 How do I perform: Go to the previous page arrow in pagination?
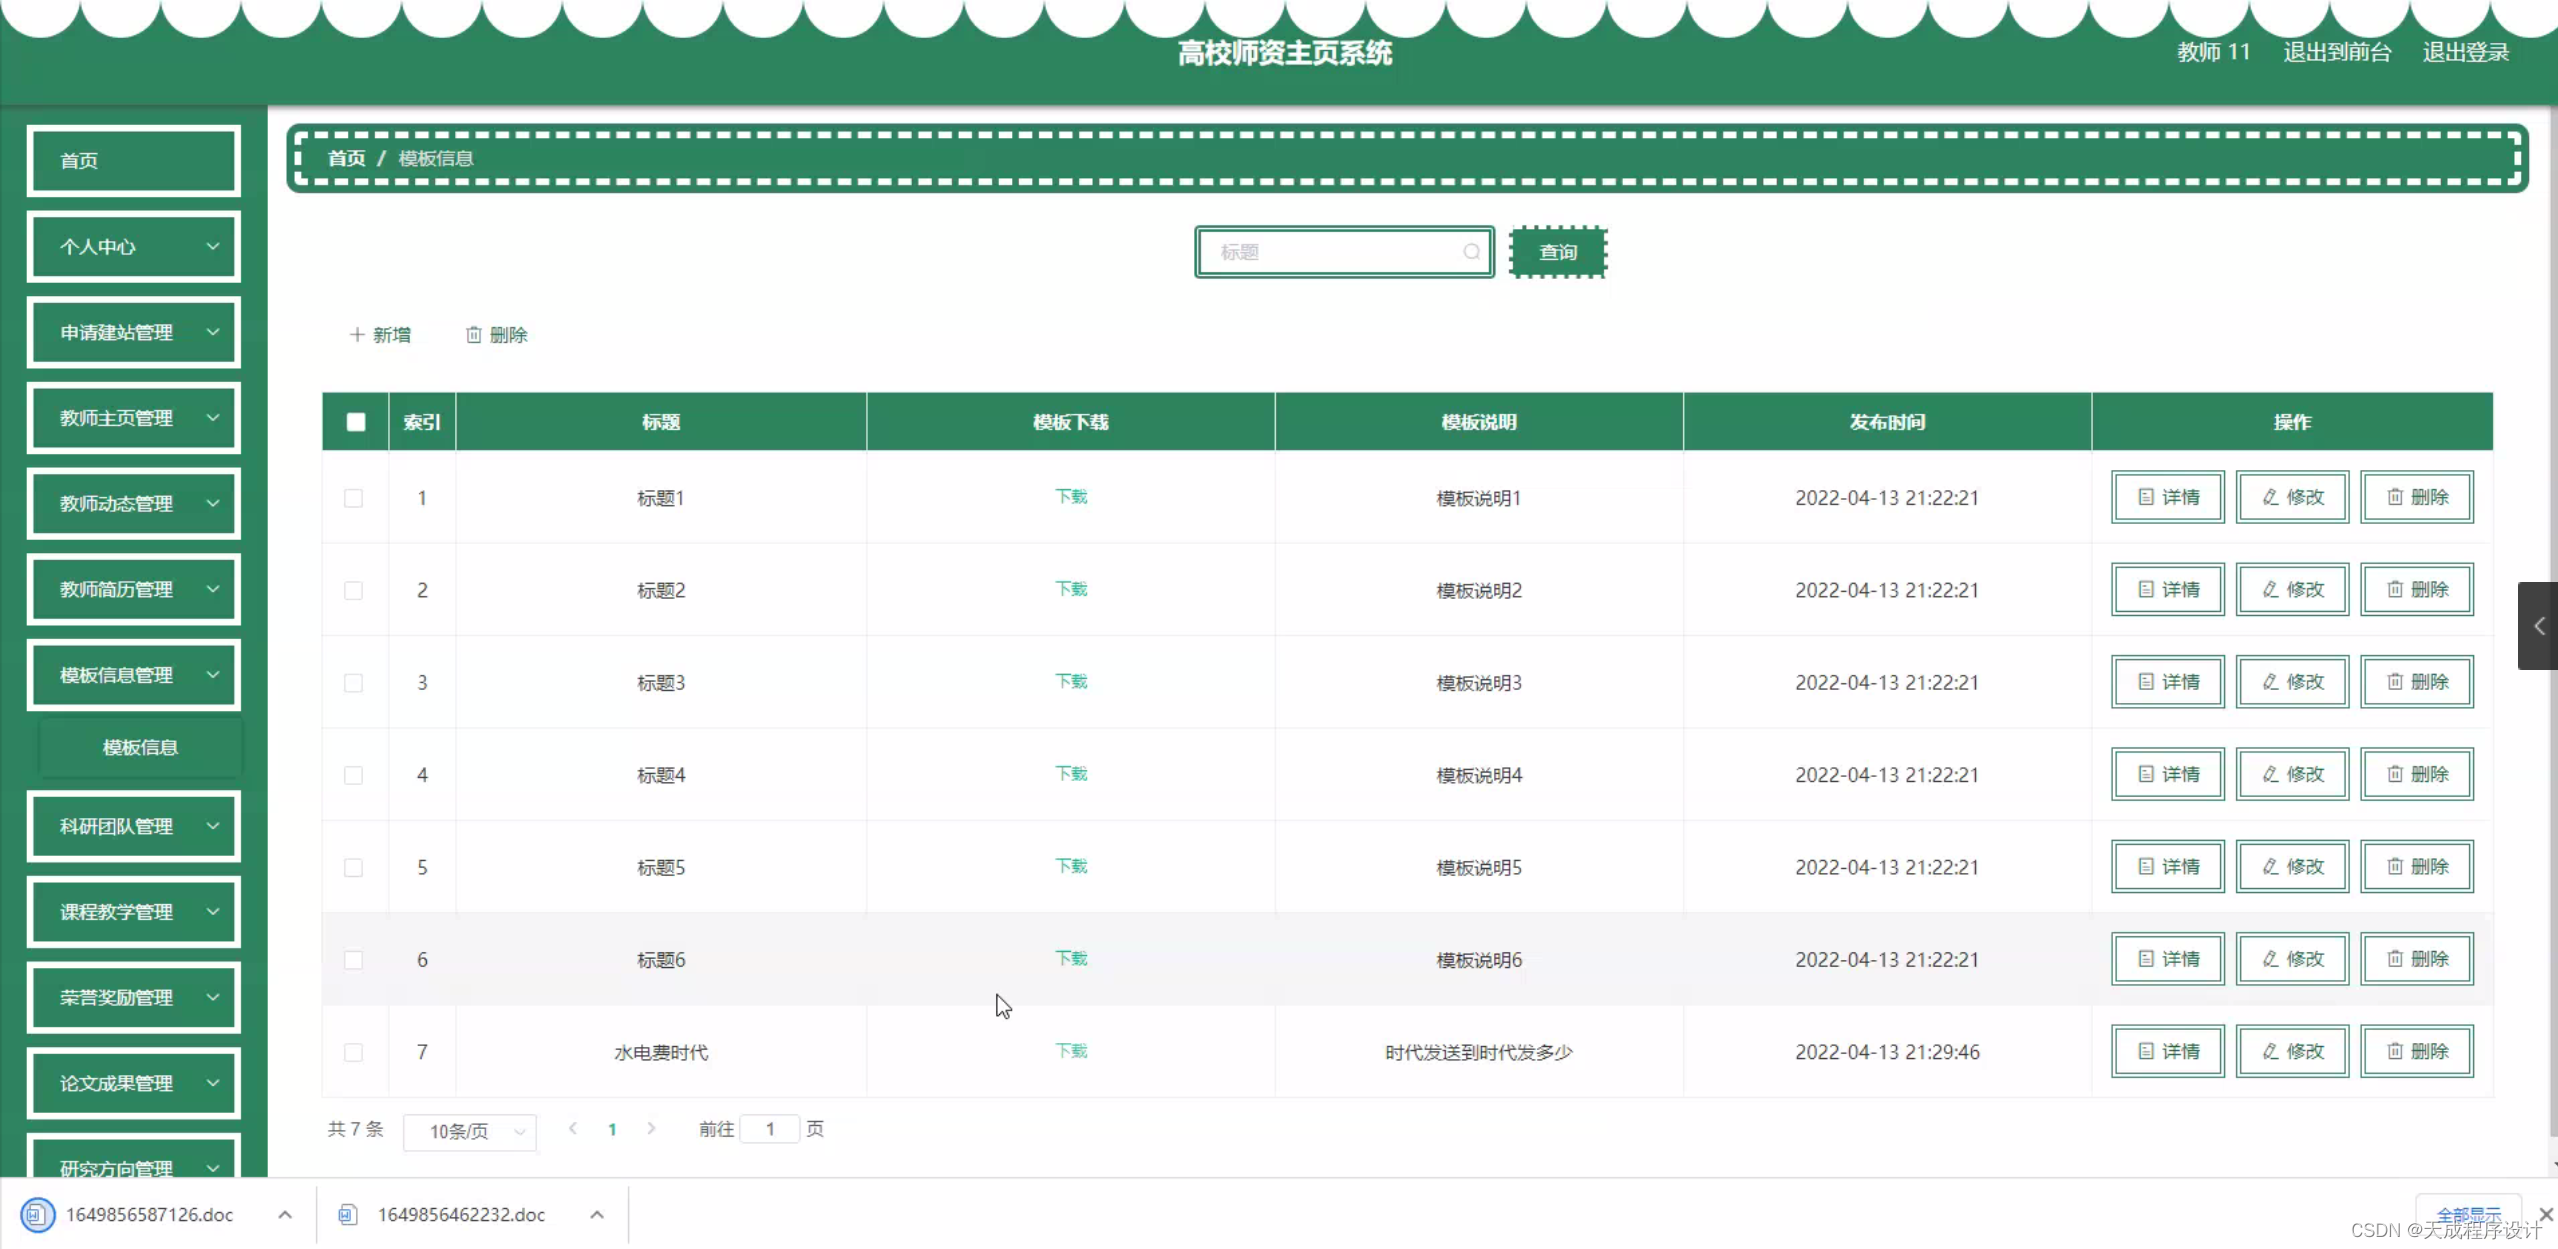573,1129
